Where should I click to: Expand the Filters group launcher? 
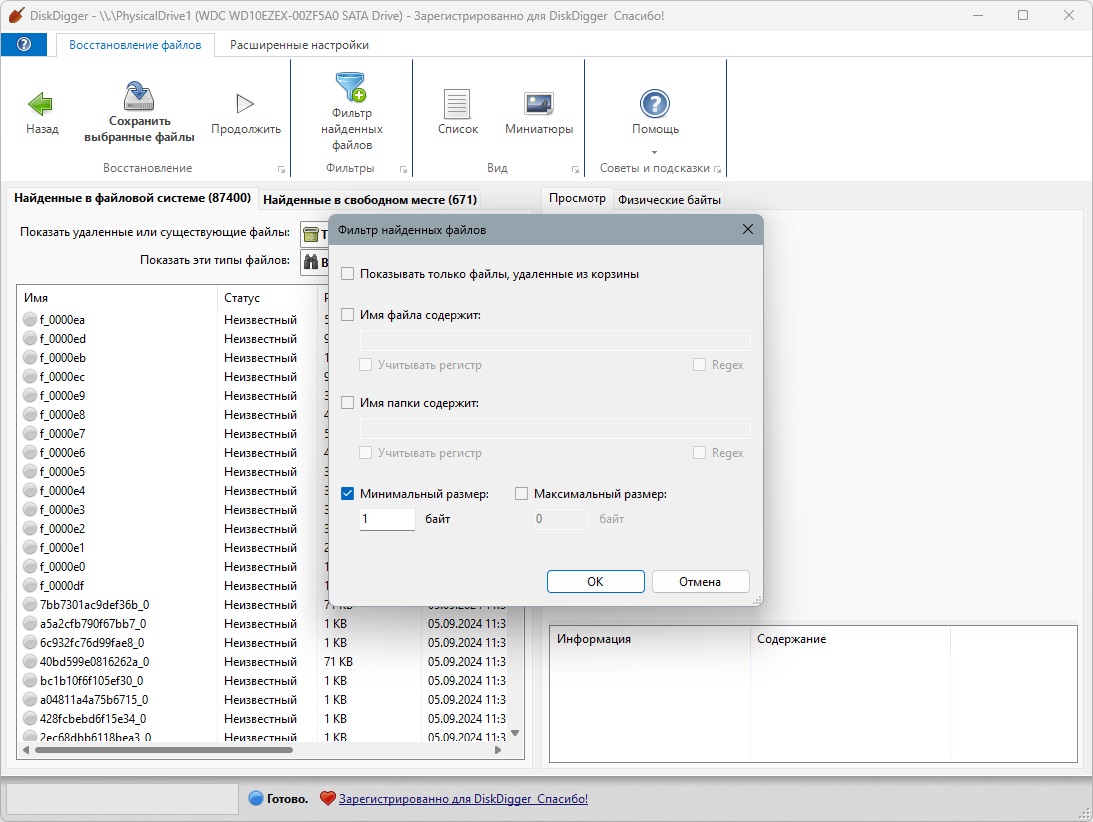click(x=403, y=169)
